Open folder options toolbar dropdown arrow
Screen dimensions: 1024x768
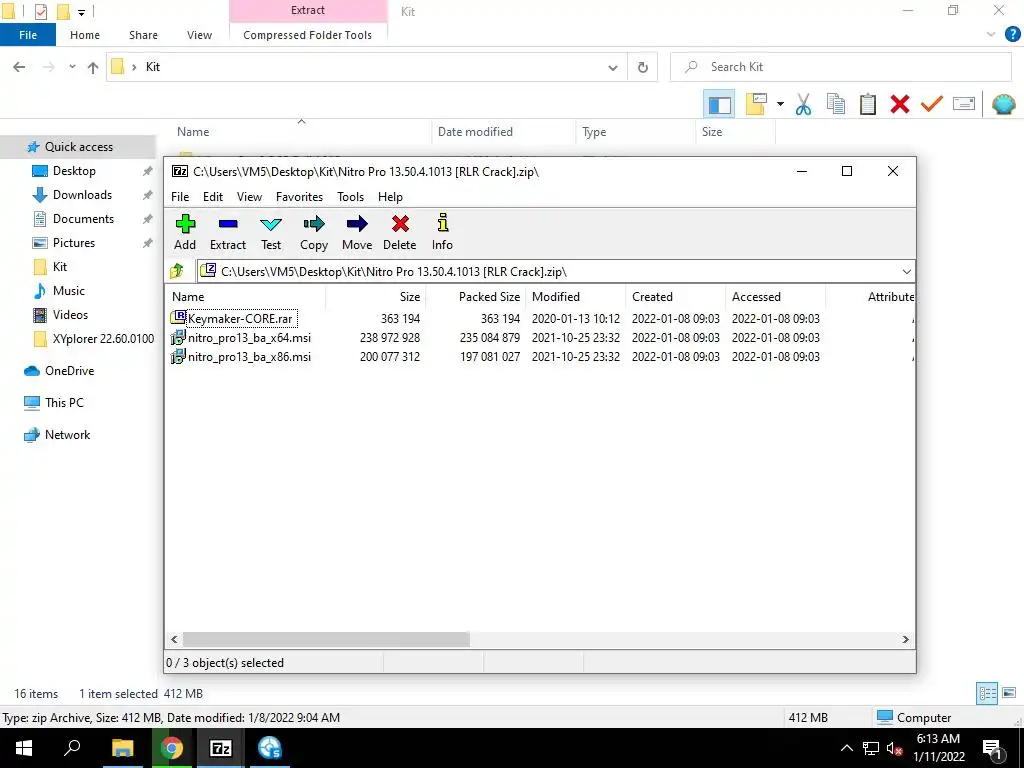tap(780, 104)
